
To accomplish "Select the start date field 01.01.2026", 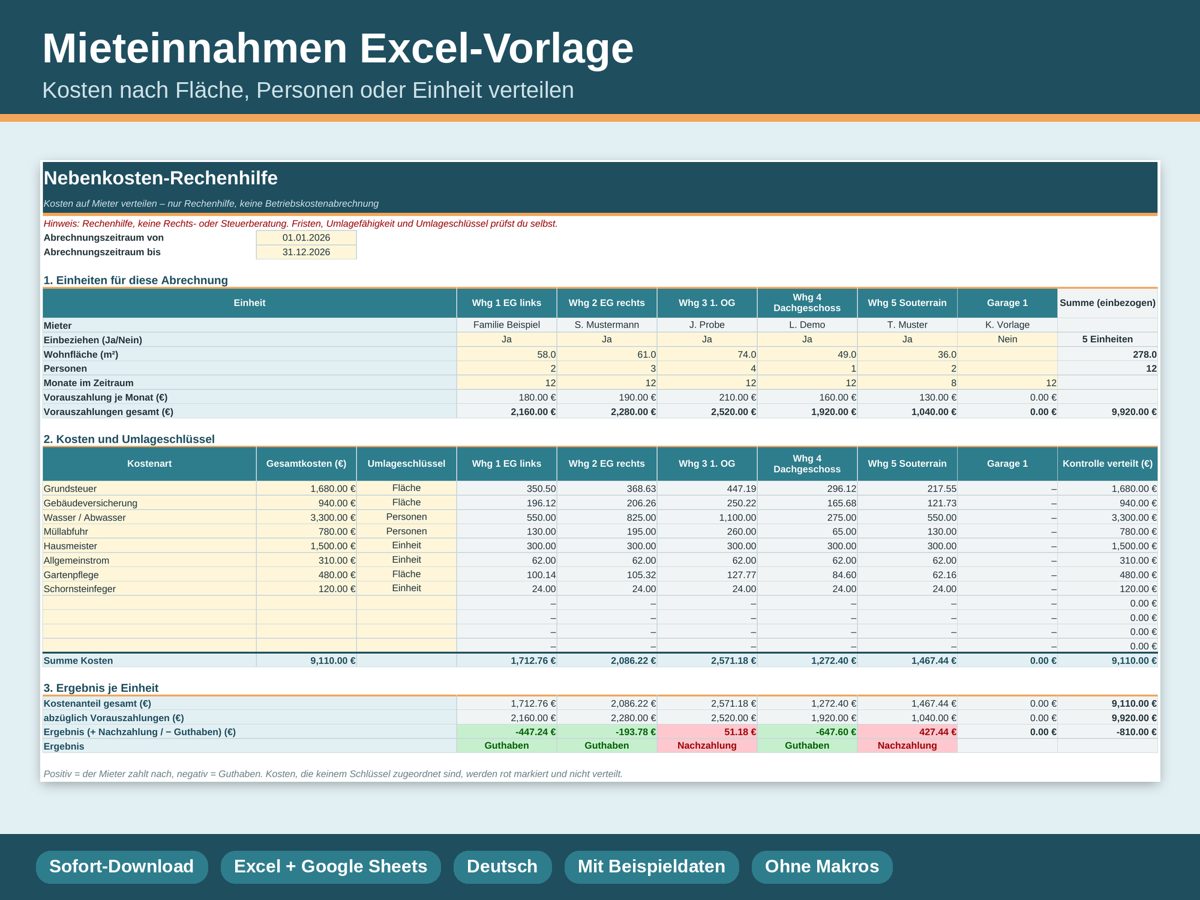I will coord(306,238).
